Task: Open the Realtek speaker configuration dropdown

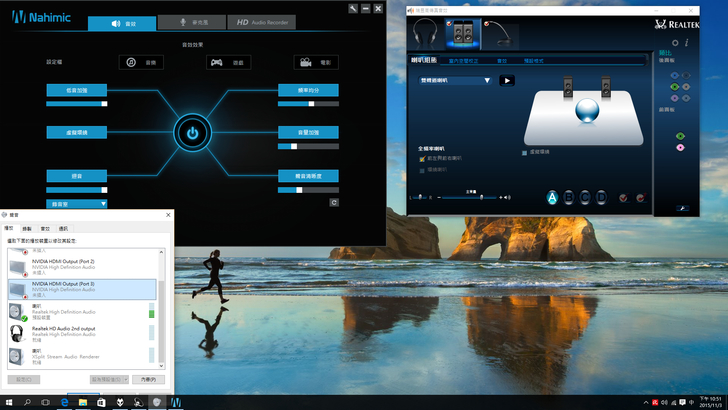Action: pos(487,80)
